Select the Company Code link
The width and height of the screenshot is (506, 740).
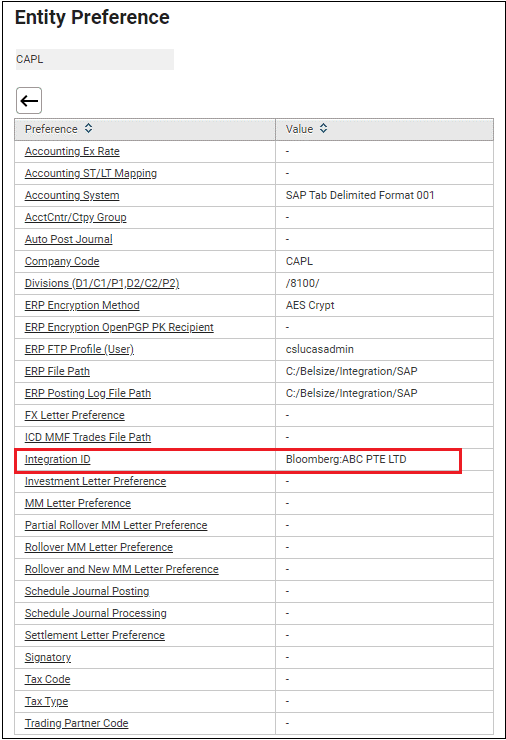[62, 261]
